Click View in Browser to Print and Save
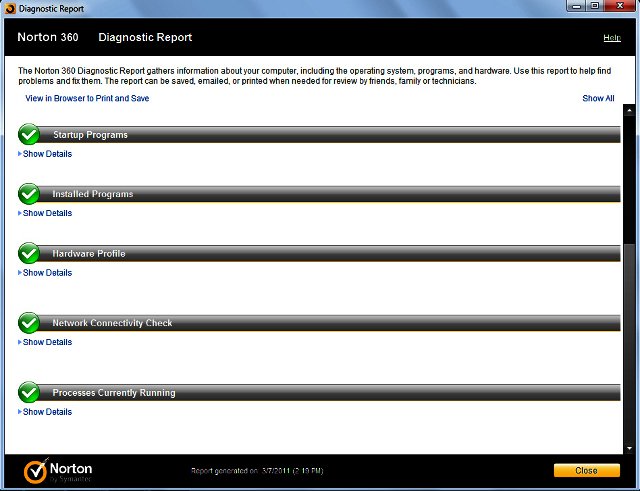 87,98
